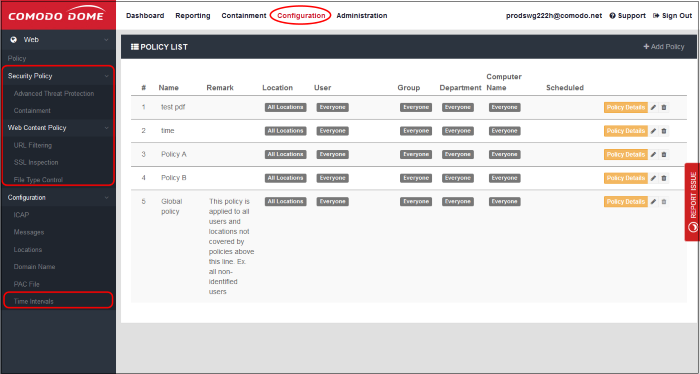
Task: Click the Support help icon link
Action: (x=628, y=16)
